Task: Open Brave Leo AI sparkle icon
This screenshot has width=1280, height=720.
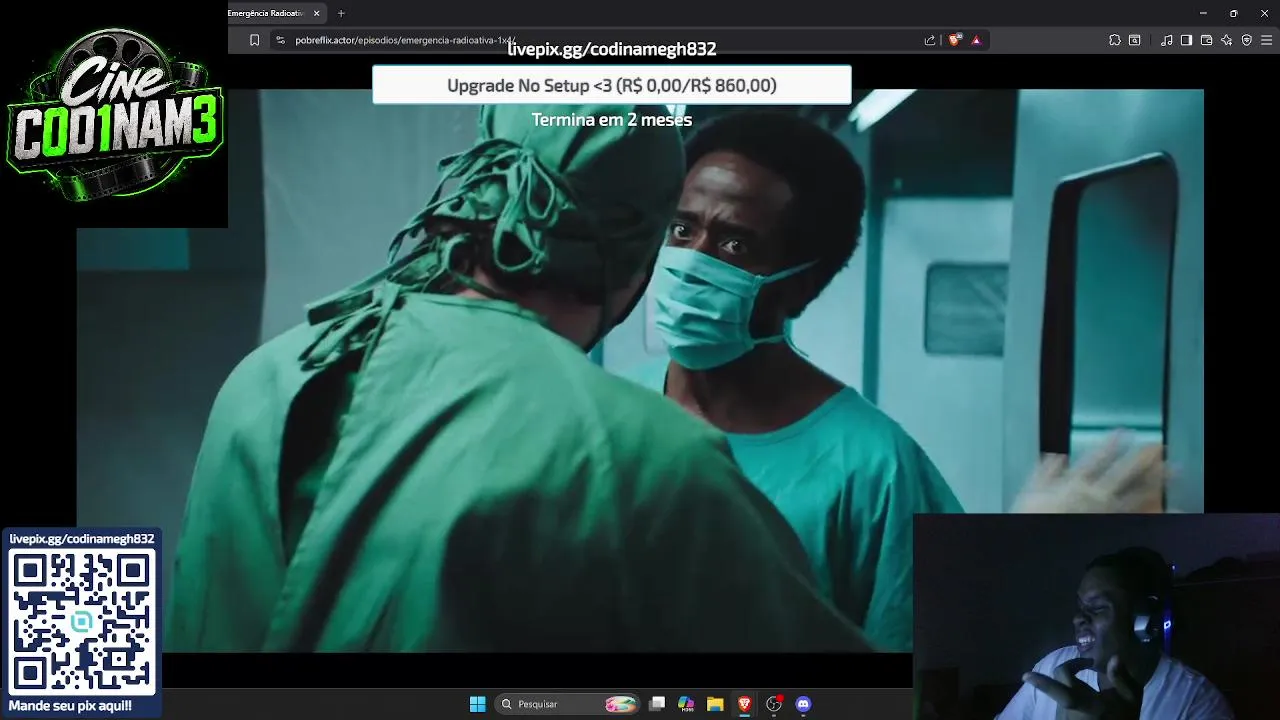Action: (x=1227, y=40)
